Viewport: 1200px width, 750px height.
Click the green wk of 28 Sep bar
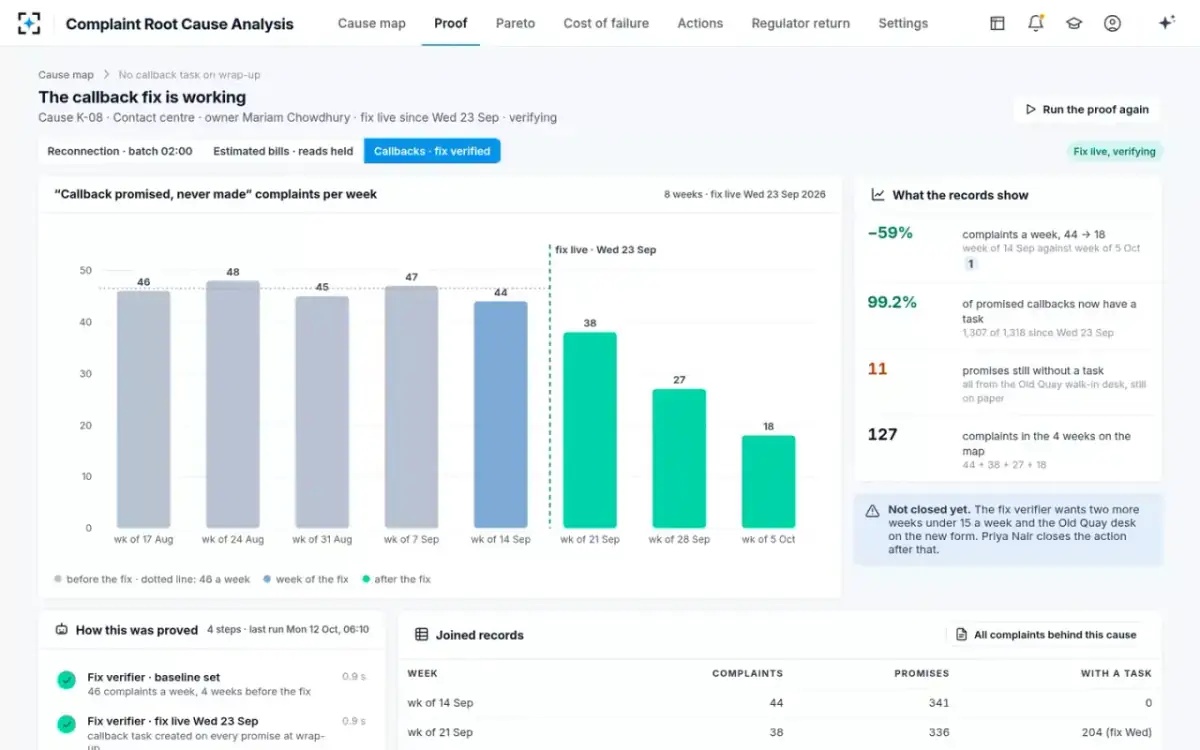679,458
